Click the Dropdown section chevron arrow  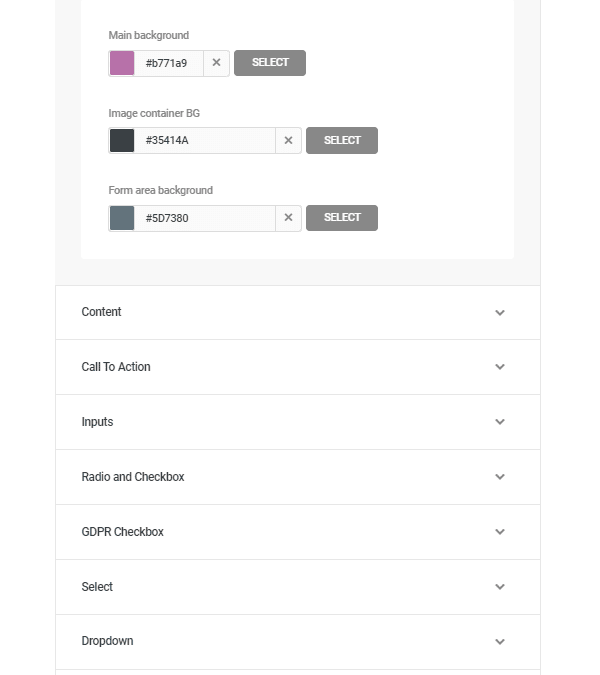point(500,642)
